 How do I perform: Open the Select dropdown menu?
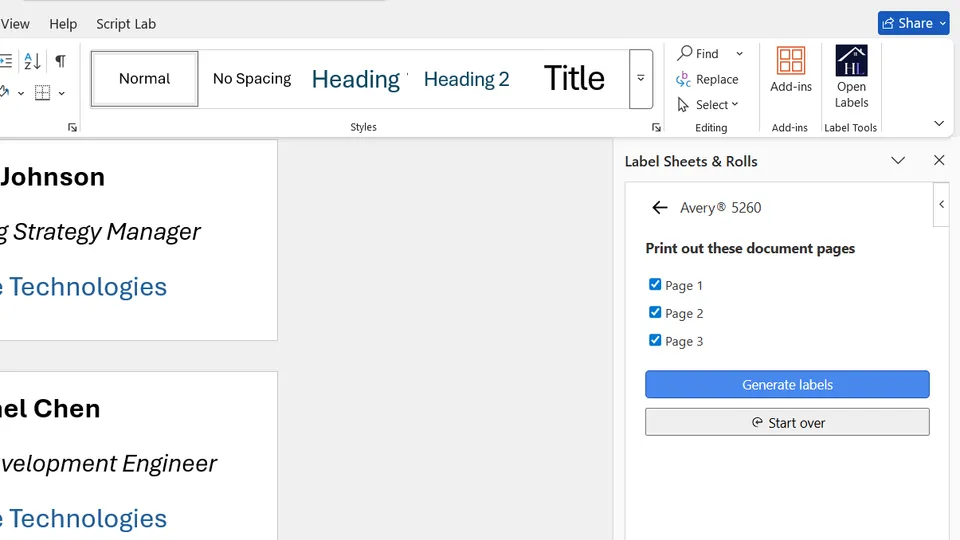pyautogui.click(x=708, y=105)
